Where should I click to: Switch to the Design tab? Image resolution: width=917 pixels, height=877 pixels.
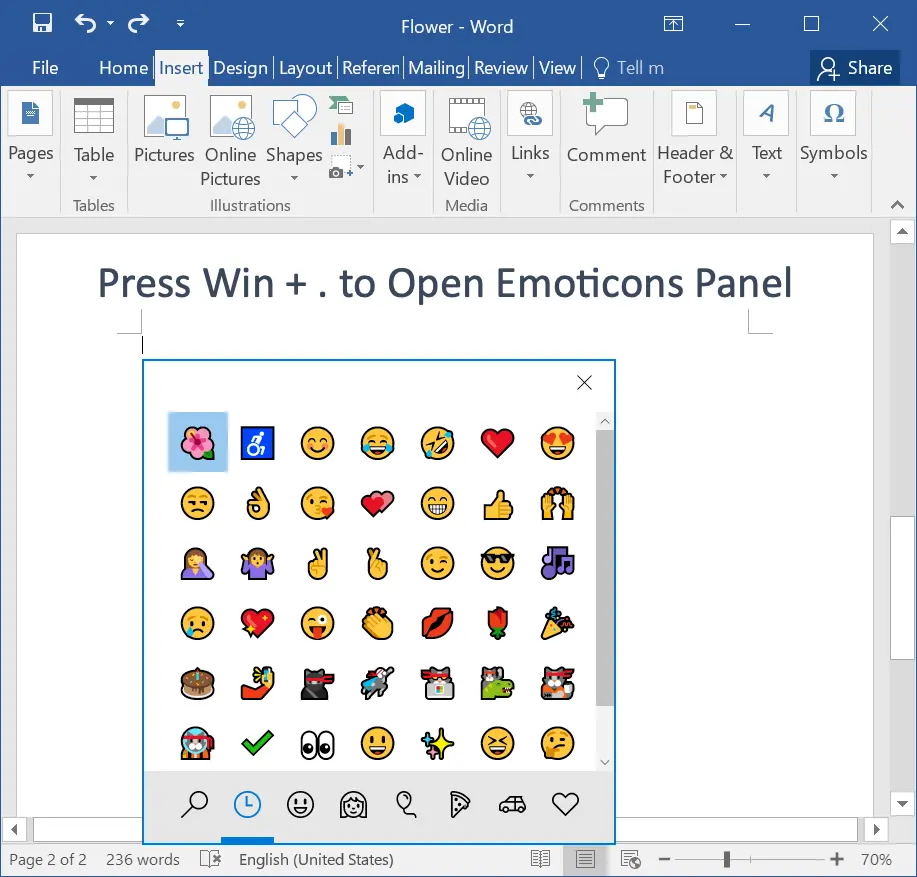click(240, 68)
